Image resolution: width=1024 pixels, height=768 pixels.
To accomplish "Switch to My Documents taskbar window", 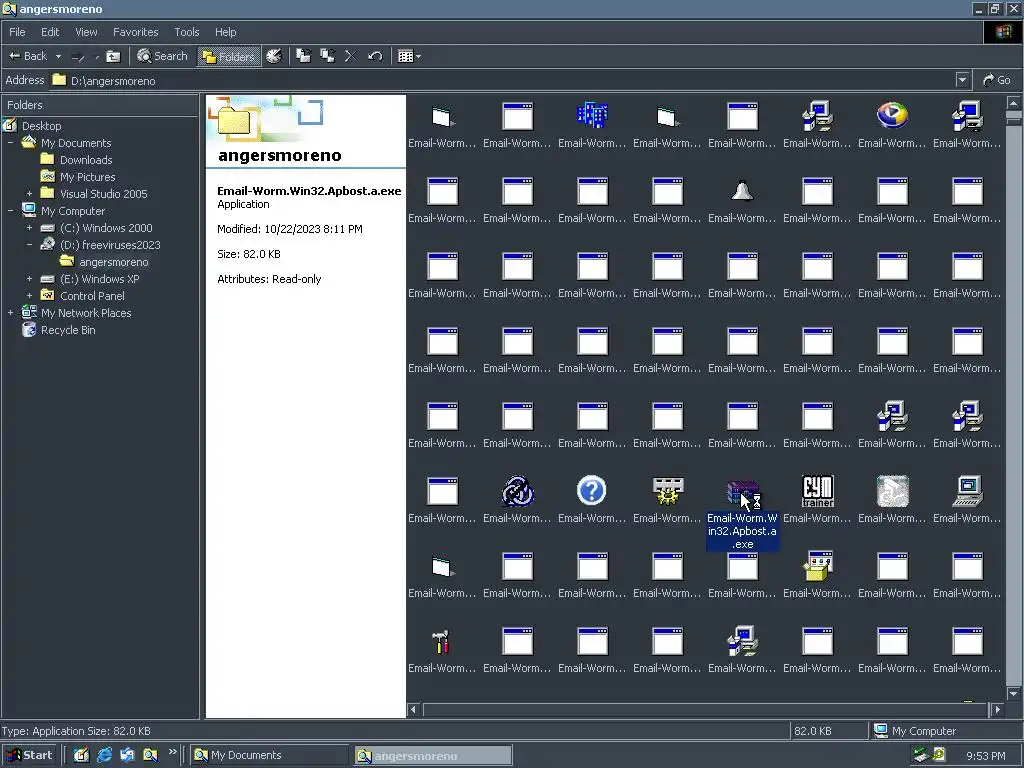I will pos(270,755).
